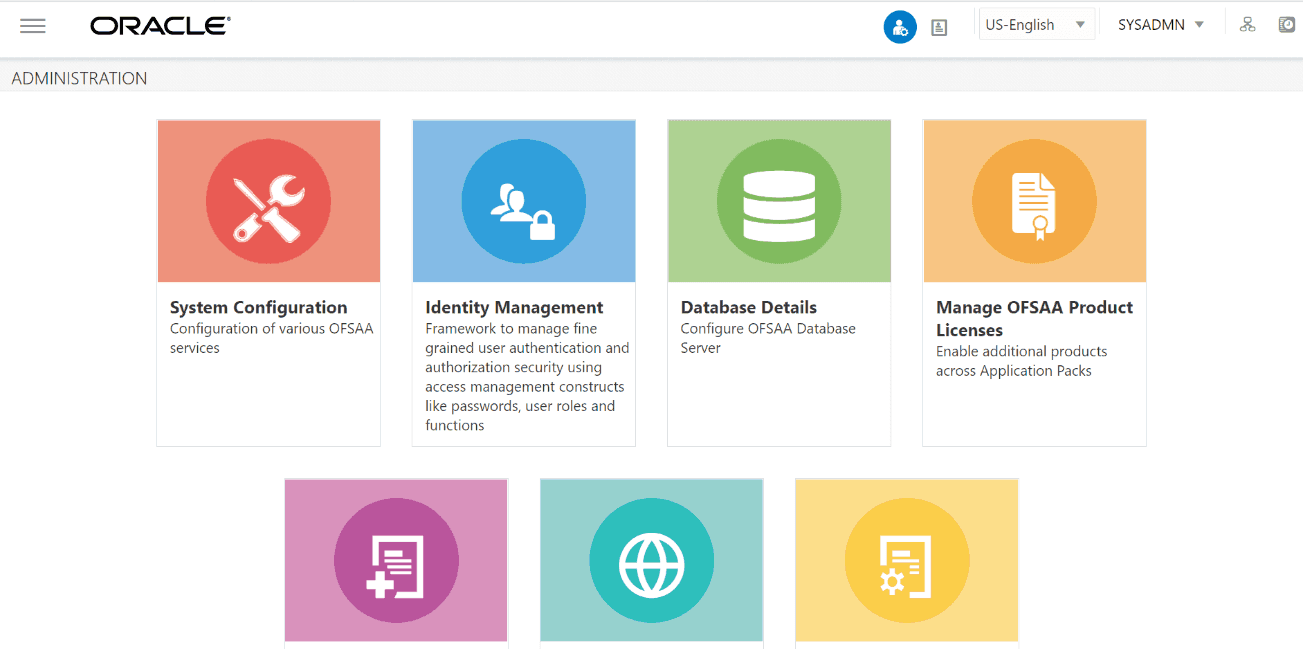Select the System Configuration wrench tool icon
The image size is (1303, 649).
pos(267,200)
